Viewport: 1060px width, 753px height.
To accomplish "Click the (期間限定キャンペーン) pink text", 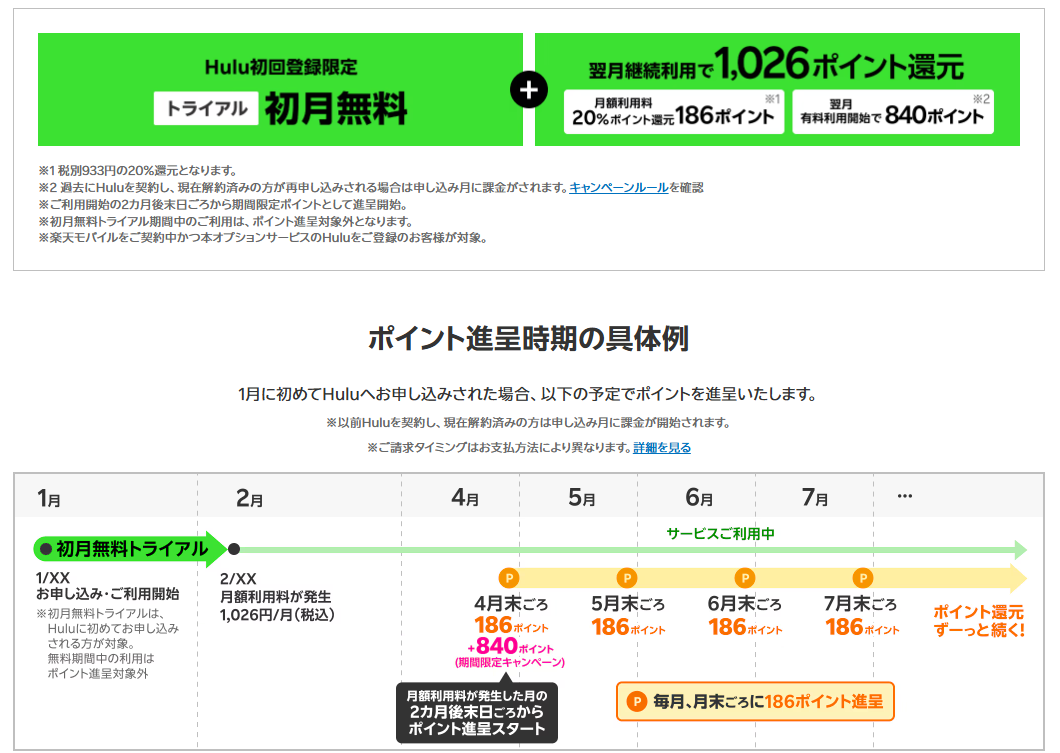I will pyautogui.click(x=510, y=662).
